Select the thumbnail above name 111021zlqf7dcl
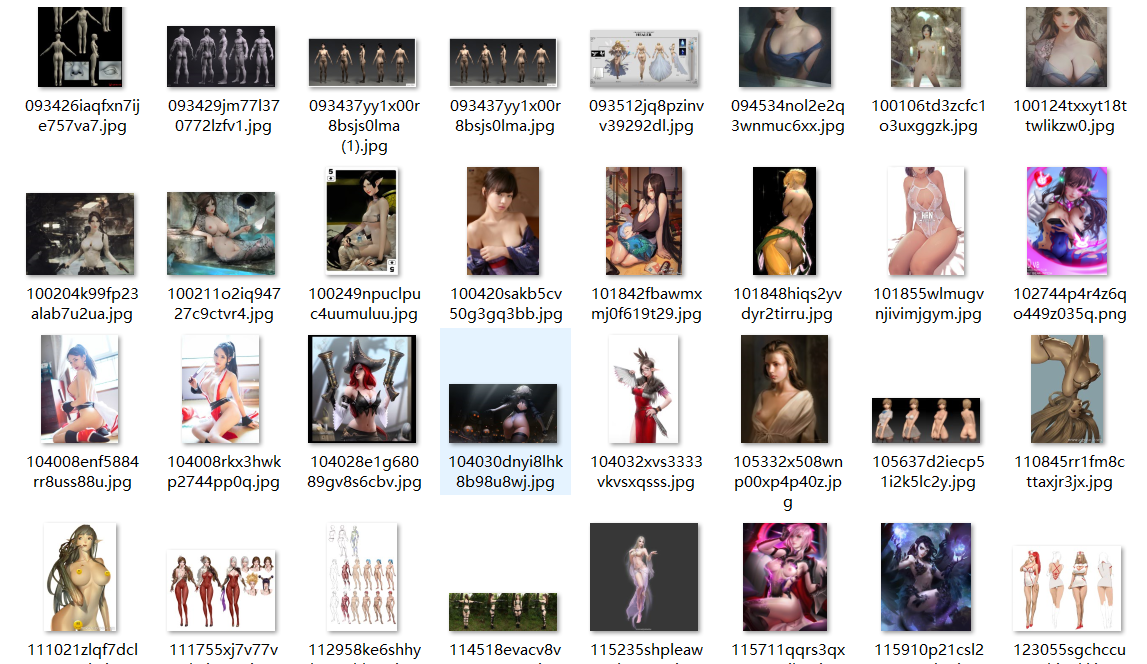 [x=80, y=577]
